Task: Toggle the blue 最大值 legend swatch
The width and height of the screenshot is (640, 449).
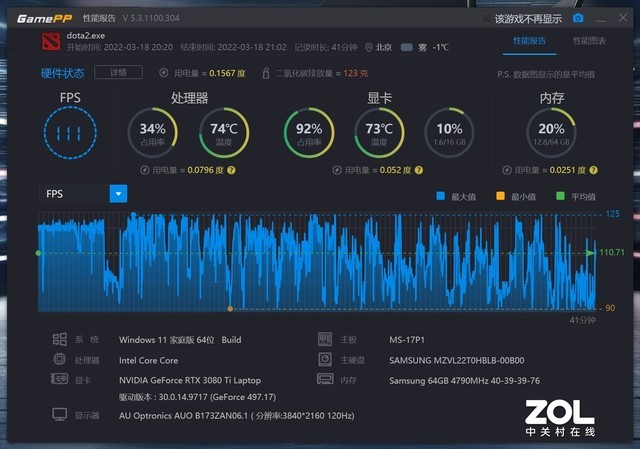Action: 440,196
